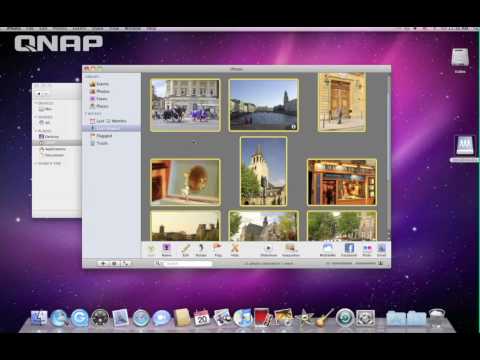Enter full screen view with bottom button
Screen dimensions: 480x360
point(125,263)
